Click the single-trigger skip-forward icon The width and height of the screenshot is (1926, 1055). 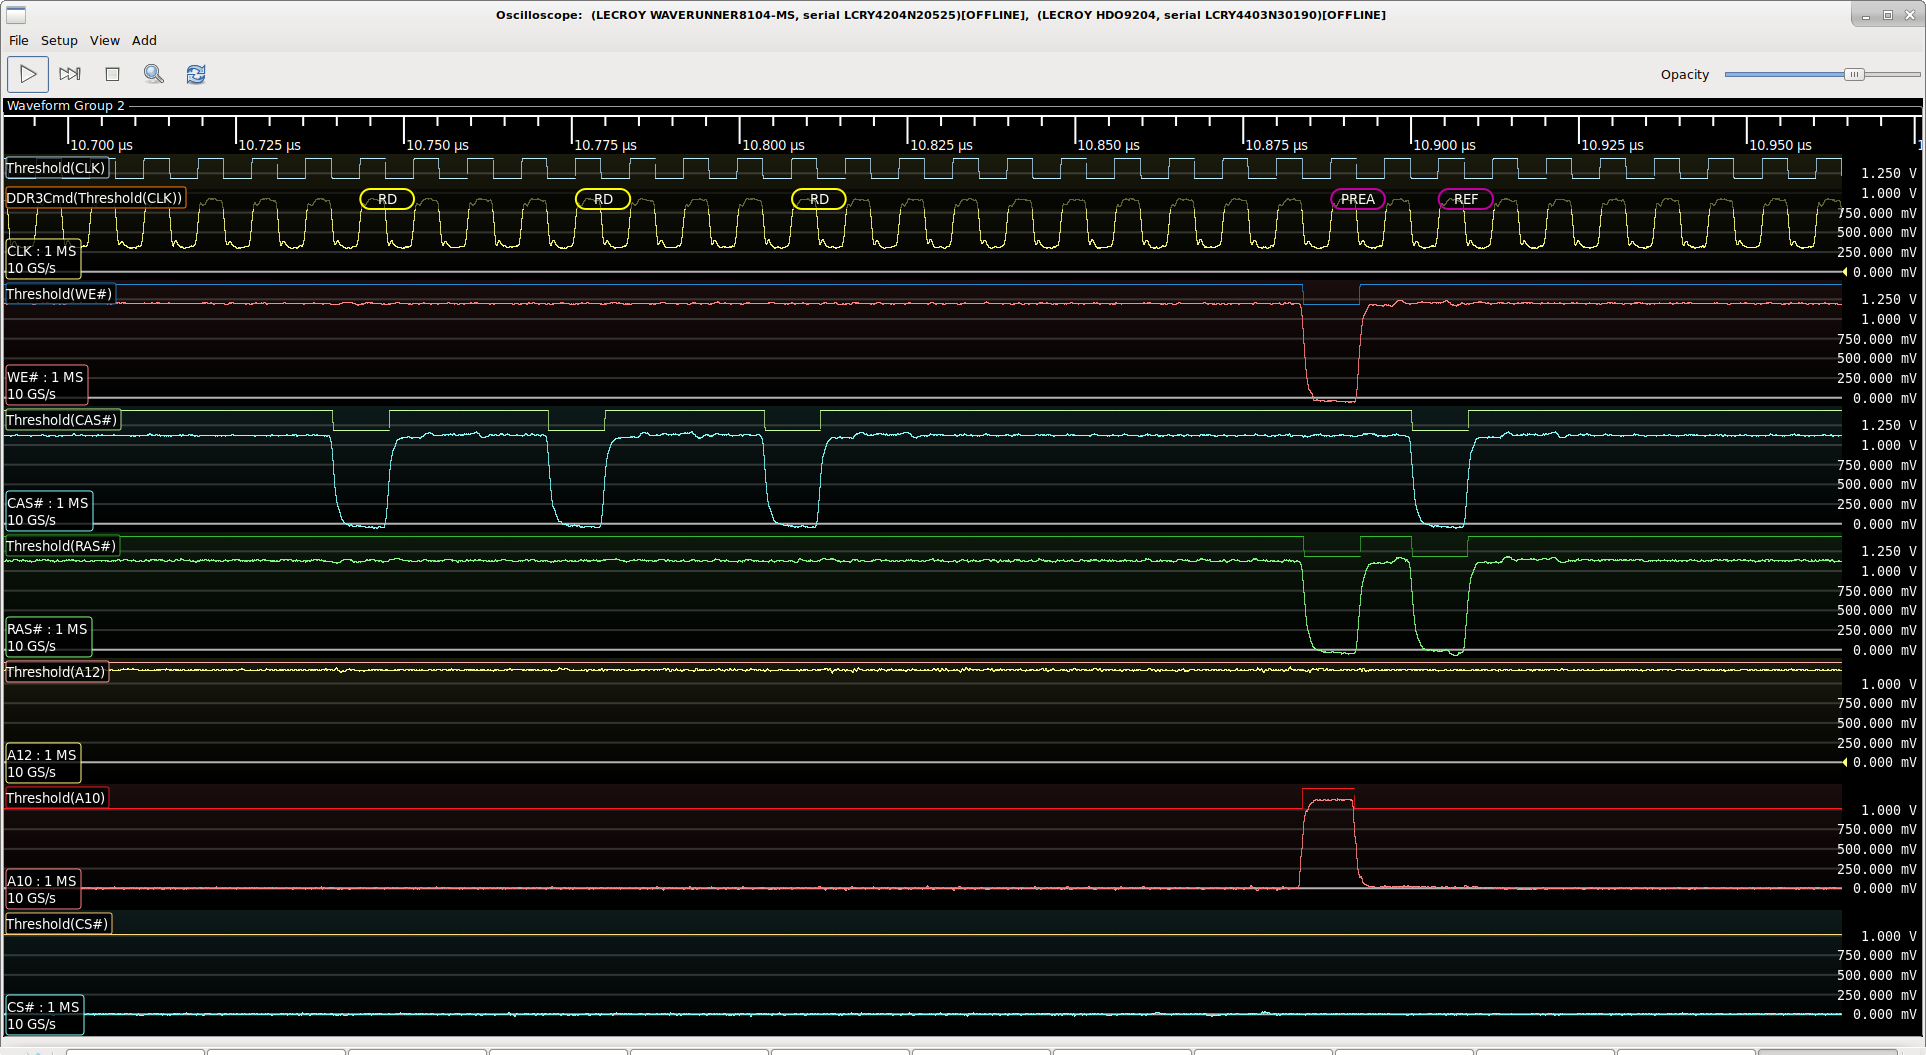(70, 74)
